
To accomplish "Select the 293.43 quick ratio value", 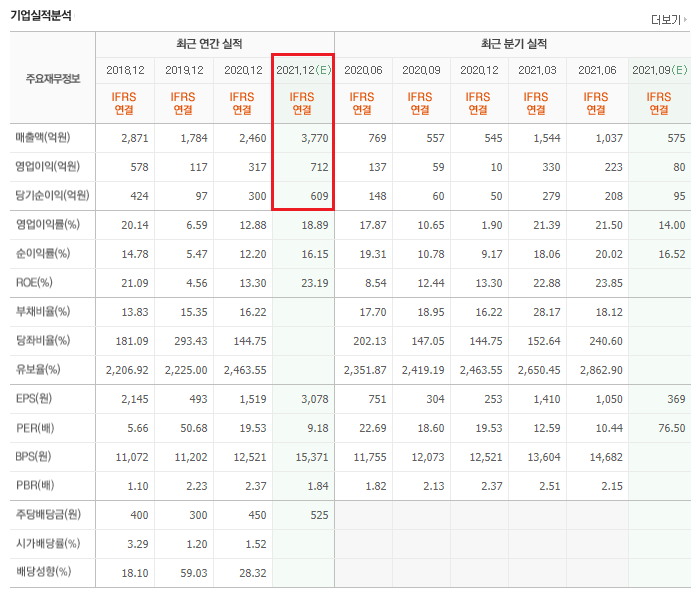I will (191, 341).
